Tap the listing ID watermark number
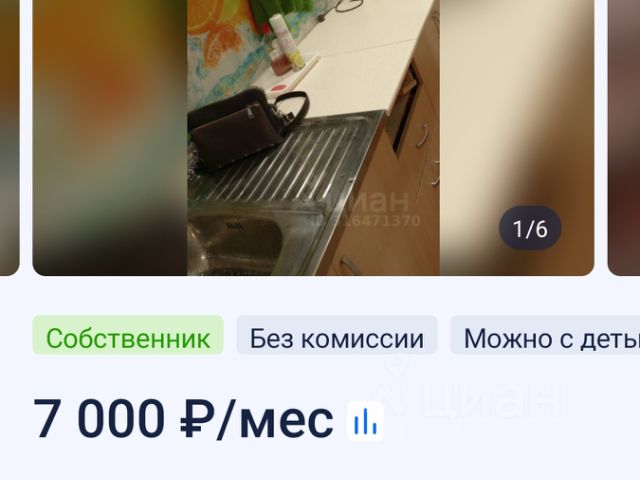Image resolution: width=640 pixels, height=480 pixels. (x=369, y=221)
